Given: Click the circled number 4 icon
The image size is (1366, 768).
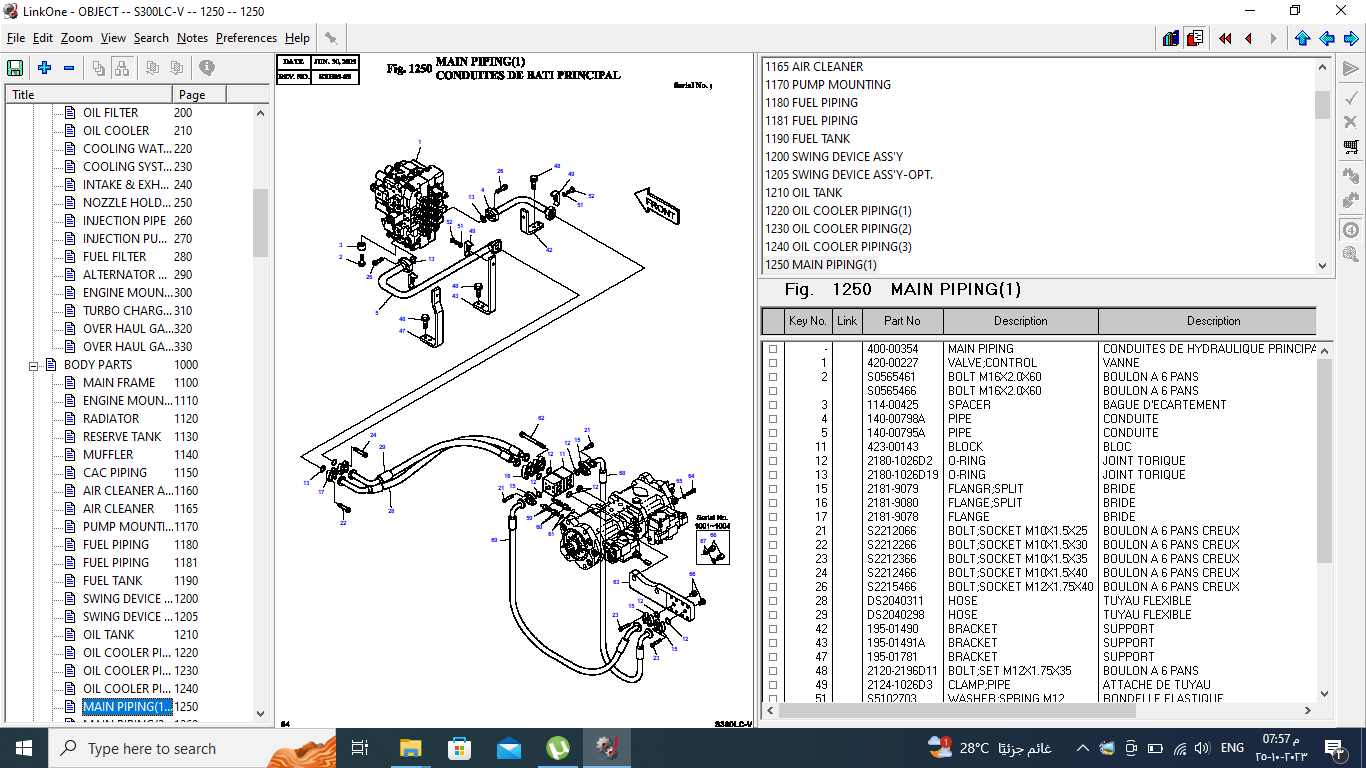Looking at the screenshot, I should [x=1351, y=229].
